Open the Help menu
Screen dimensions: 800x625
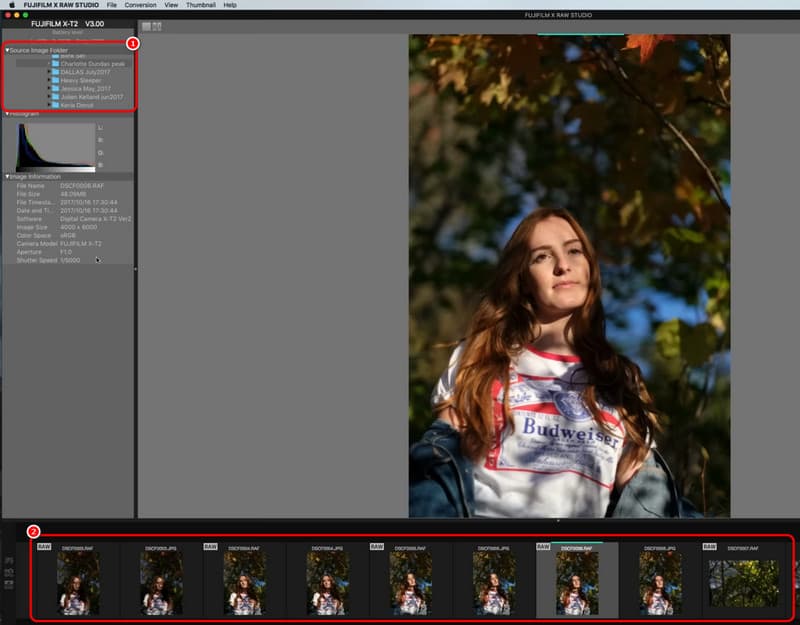click(x=230, y=5)
